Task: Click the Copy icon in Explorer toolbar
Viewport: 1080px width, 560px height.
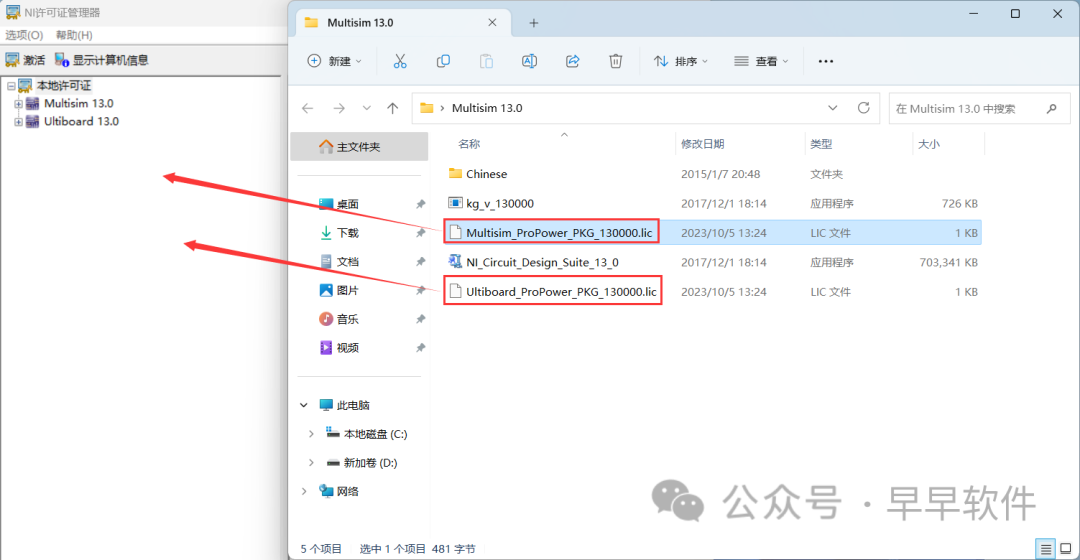Action: click(x=443, y=61)
